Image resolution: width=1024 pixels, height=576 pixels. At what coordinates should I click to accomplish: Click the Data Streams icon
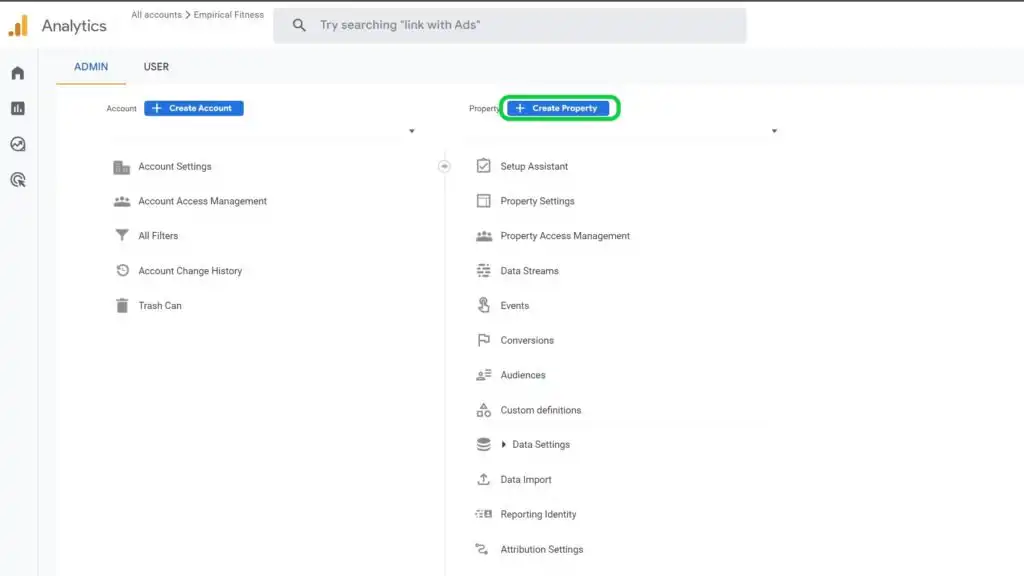(484, 271)
